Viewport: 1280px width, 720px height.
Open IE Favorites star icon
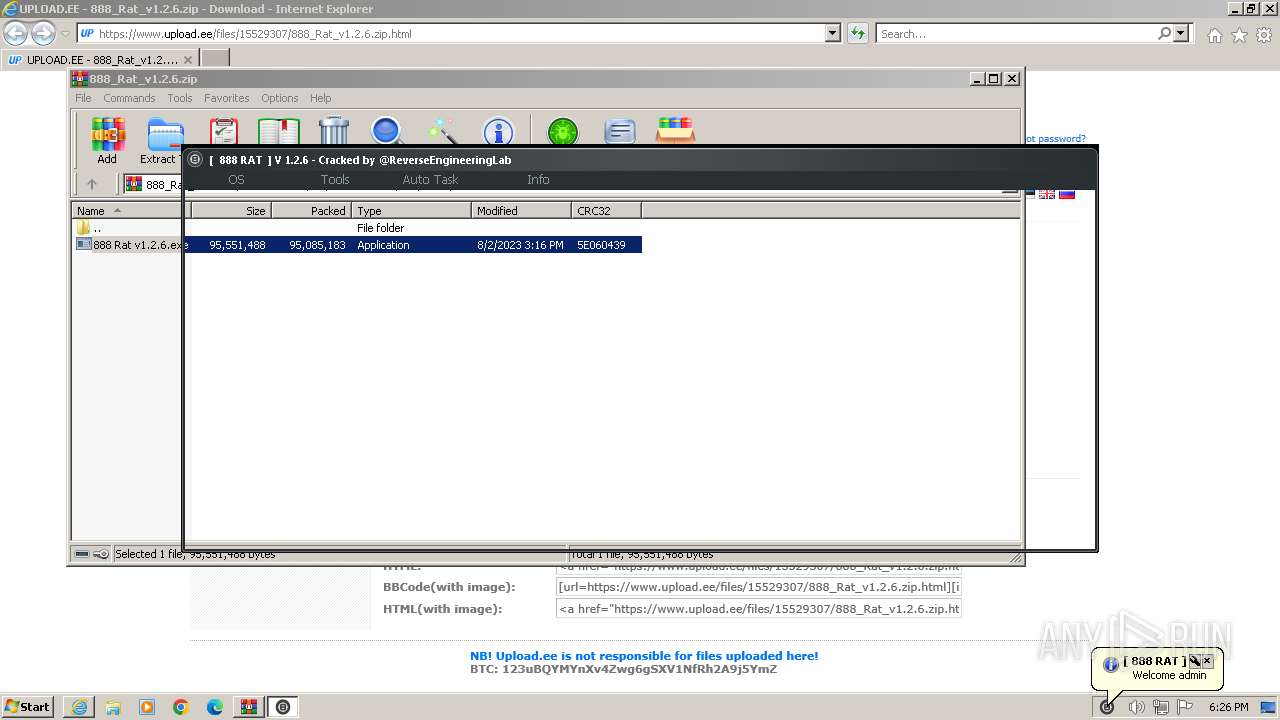(1239, 35)
